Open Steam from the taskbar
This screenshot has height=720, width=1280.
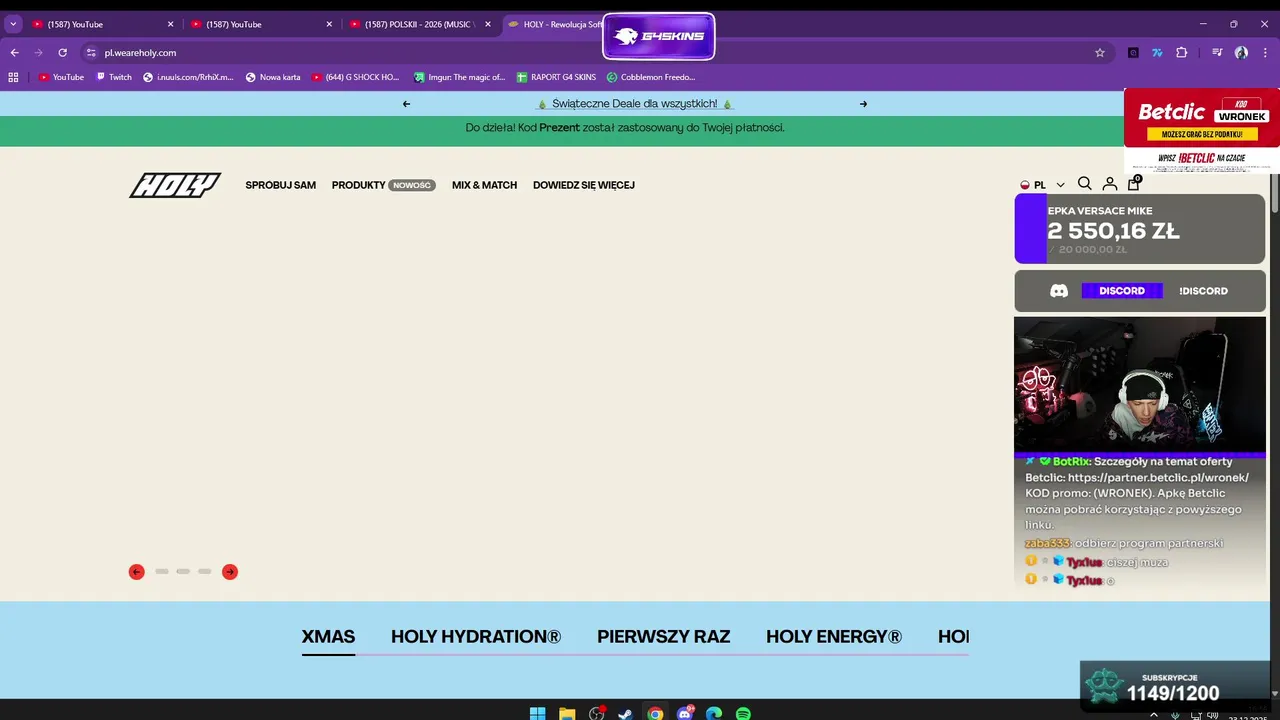[x=625, y=714]
